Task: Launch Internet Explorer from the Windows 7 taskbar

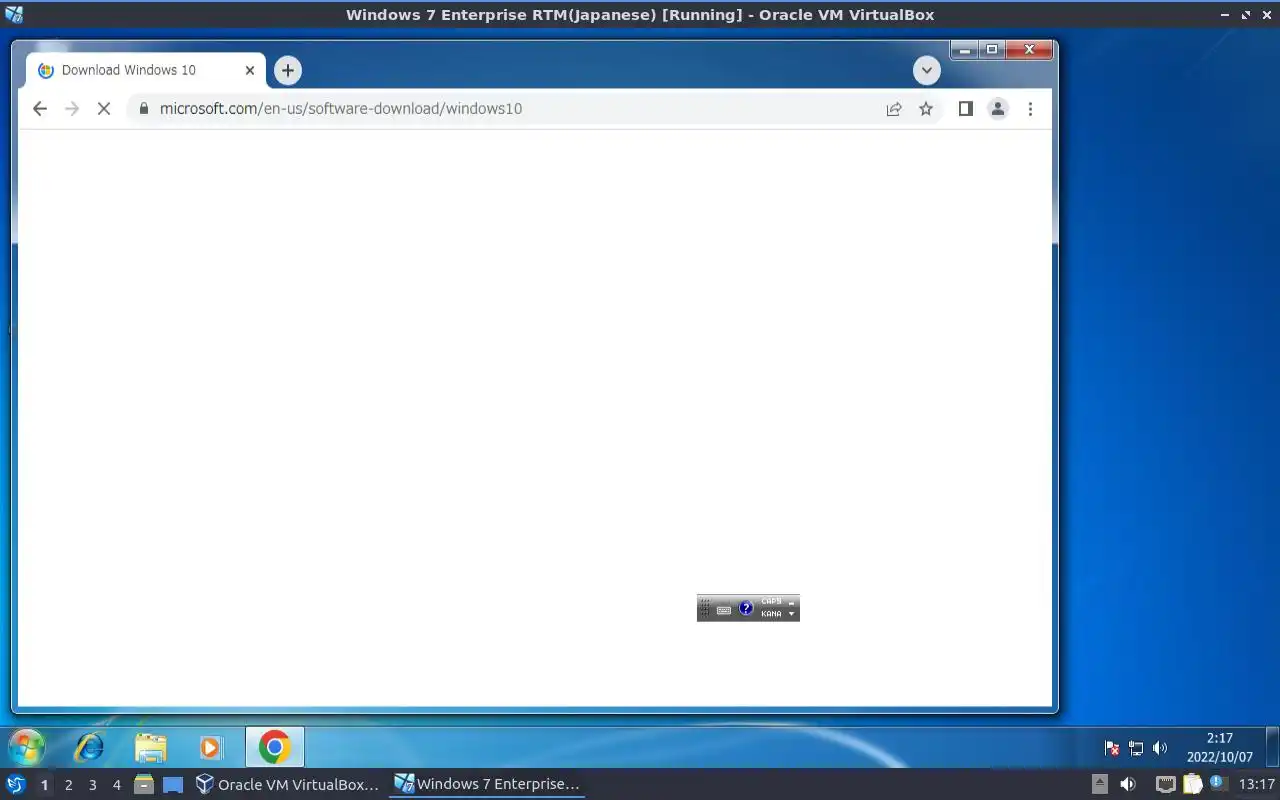Action: (x=89, y=747)
